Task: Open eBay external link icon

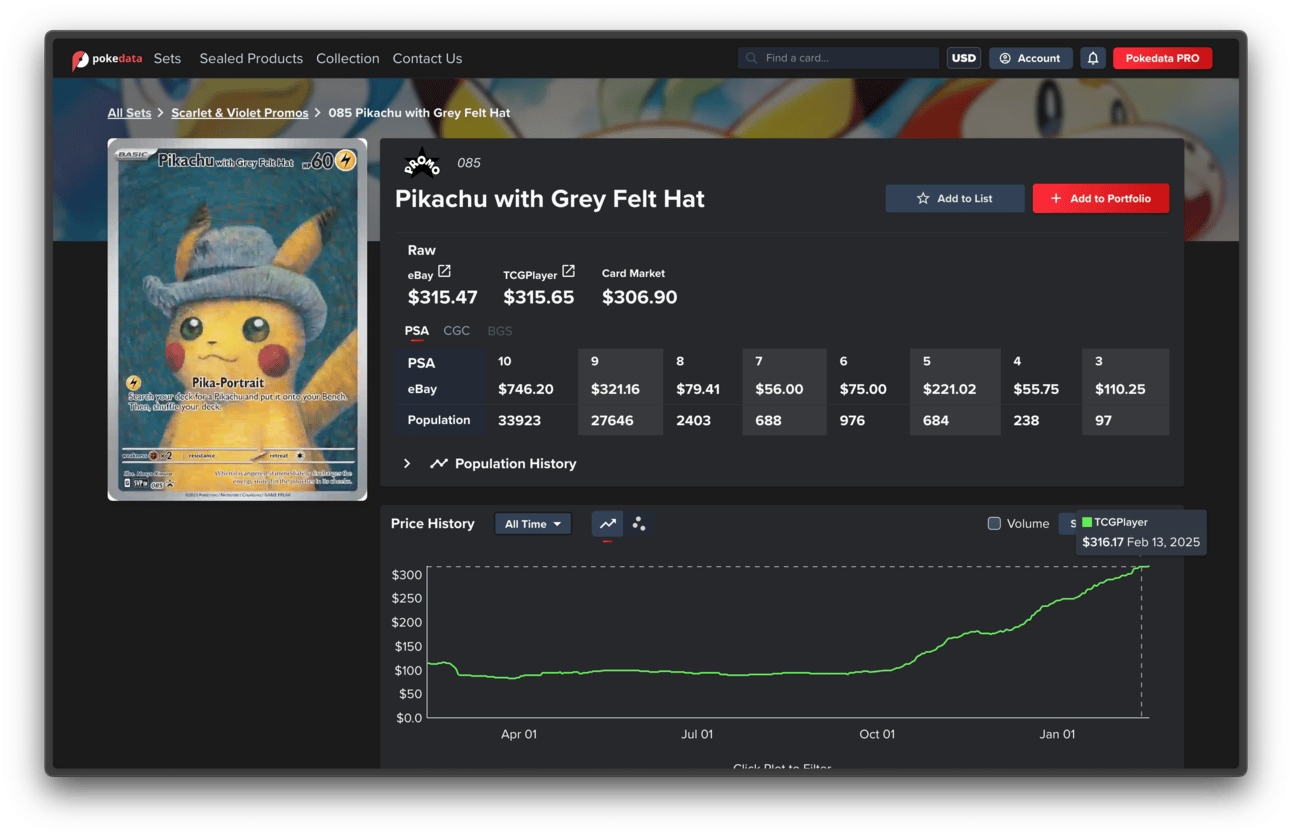Action: click(x=444, y=271)
